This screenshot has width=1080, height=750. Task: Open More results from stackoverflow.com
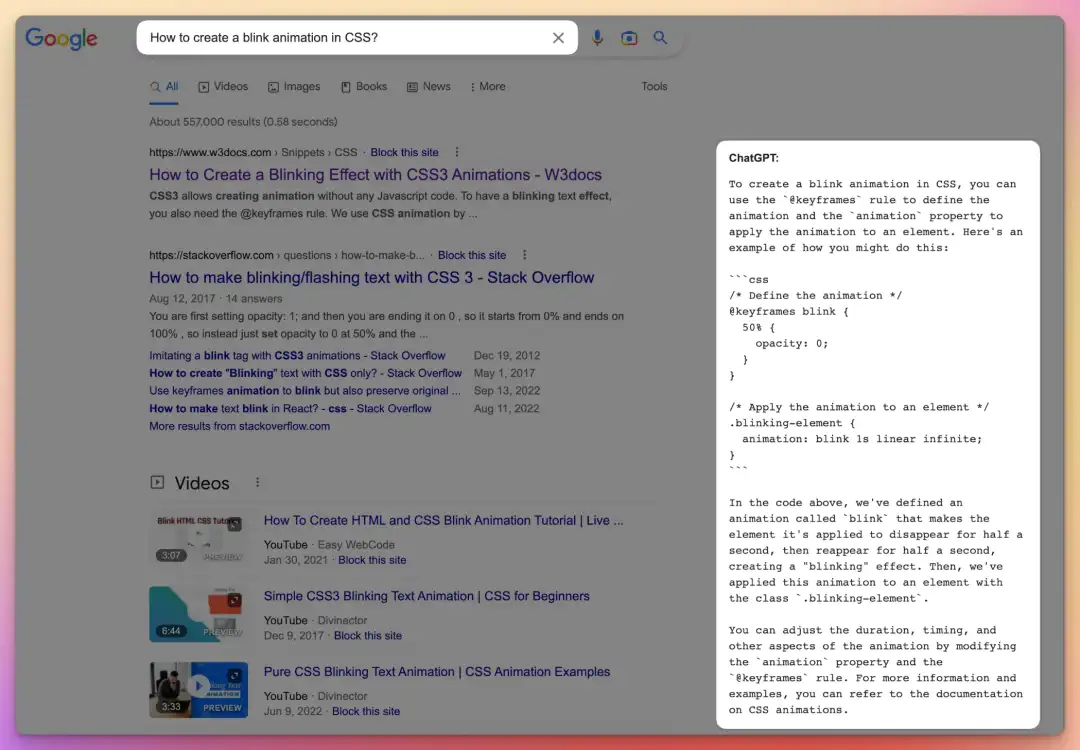coord(240,426)
